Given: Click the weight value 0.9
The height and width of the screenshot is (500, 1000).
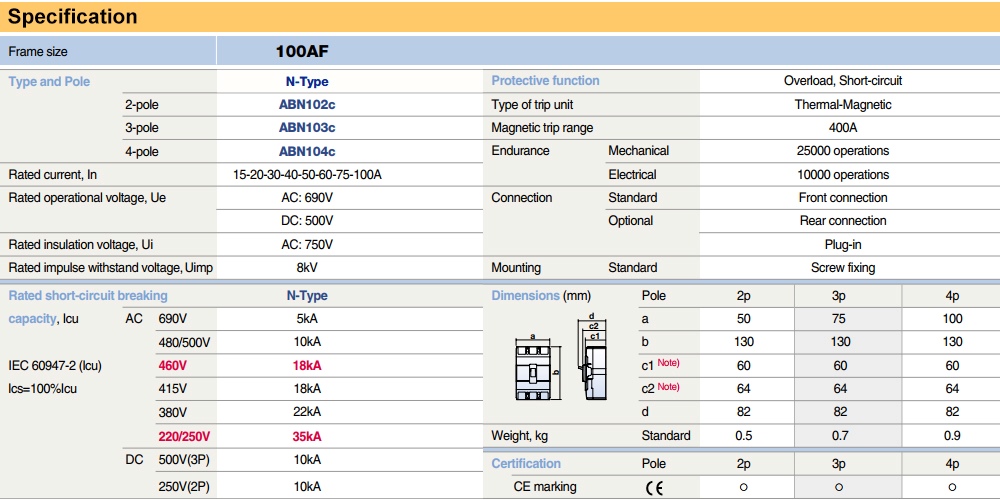Looking at the screenshot, I should [952, 437].
